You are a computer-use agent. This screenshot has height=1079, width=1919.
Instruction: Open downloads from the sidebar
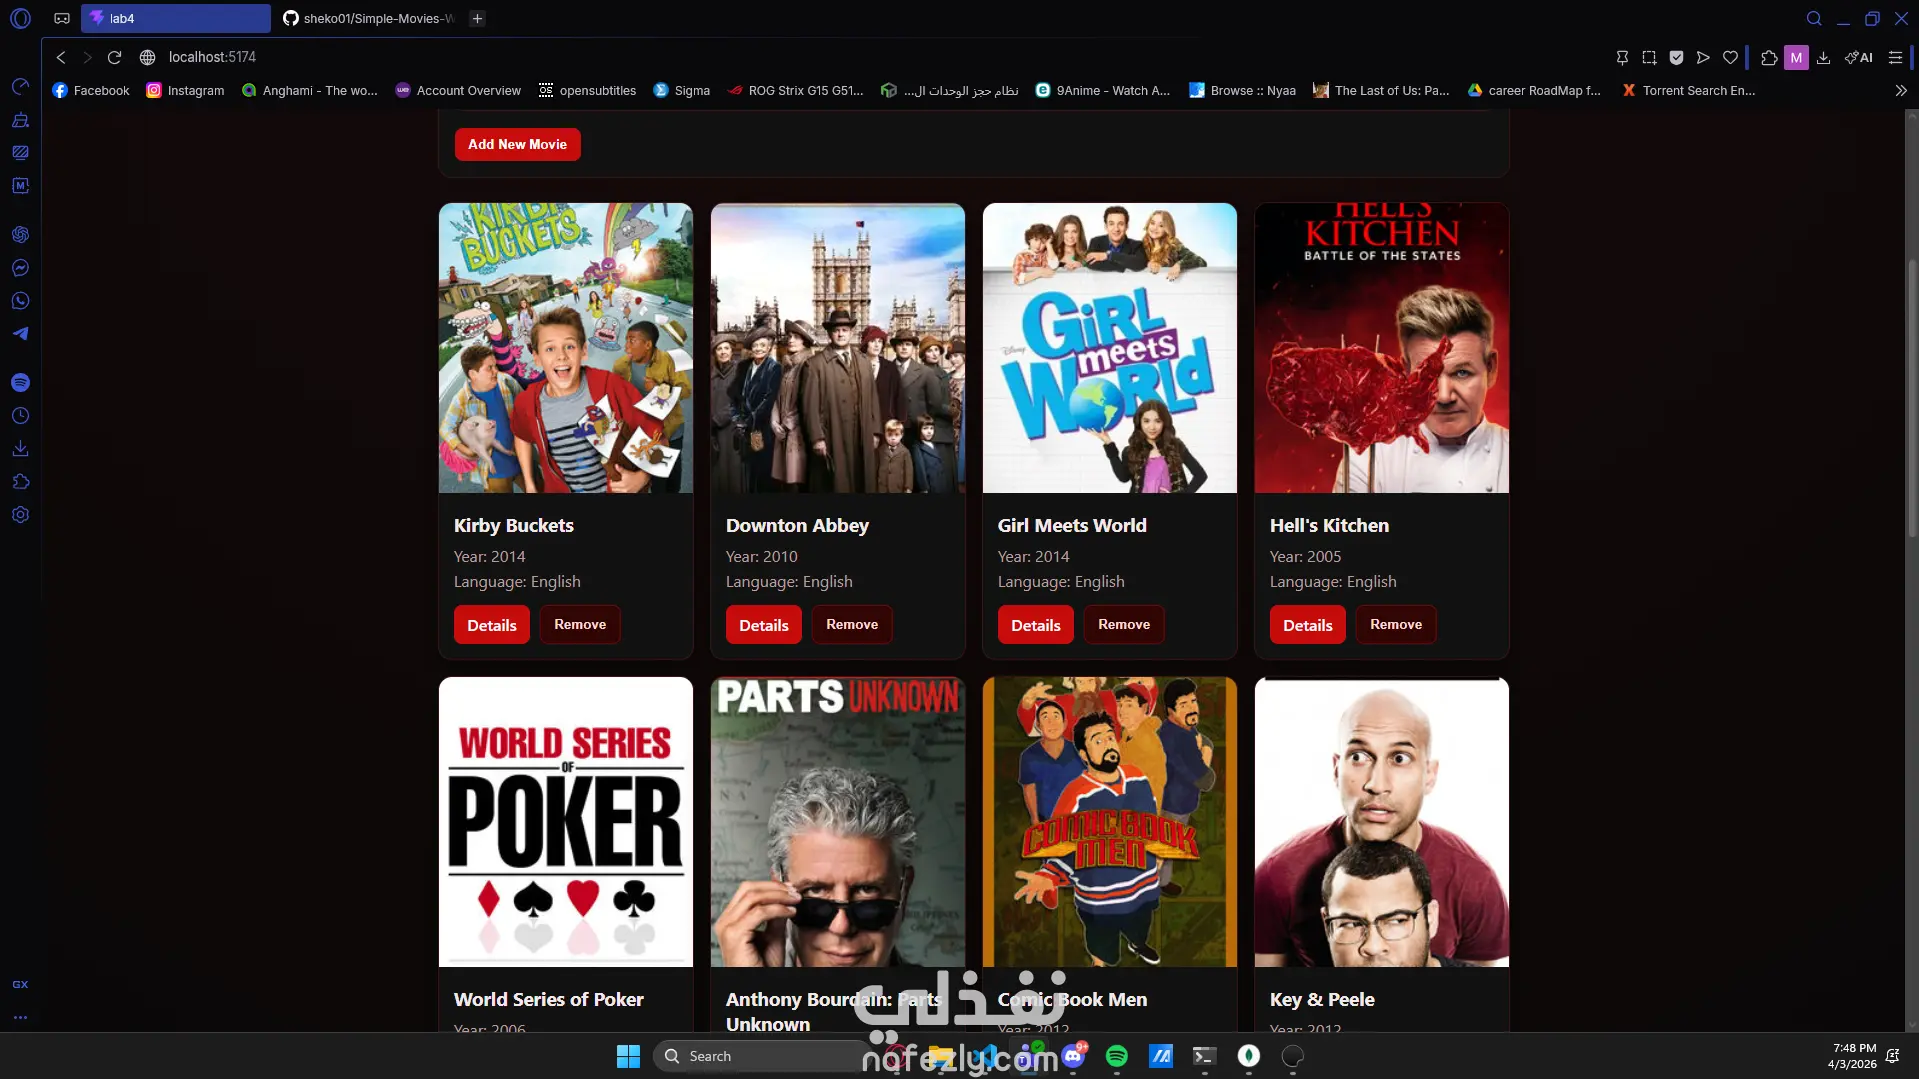click(x=20, y=449)
